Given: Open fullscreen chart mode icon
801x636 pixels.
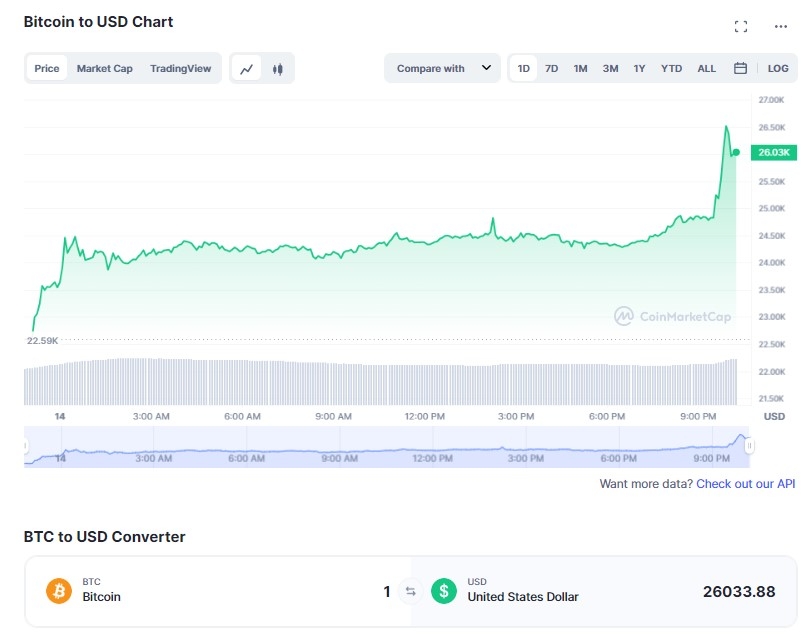Looking at the screenshot, I should [x=741, y=27].
